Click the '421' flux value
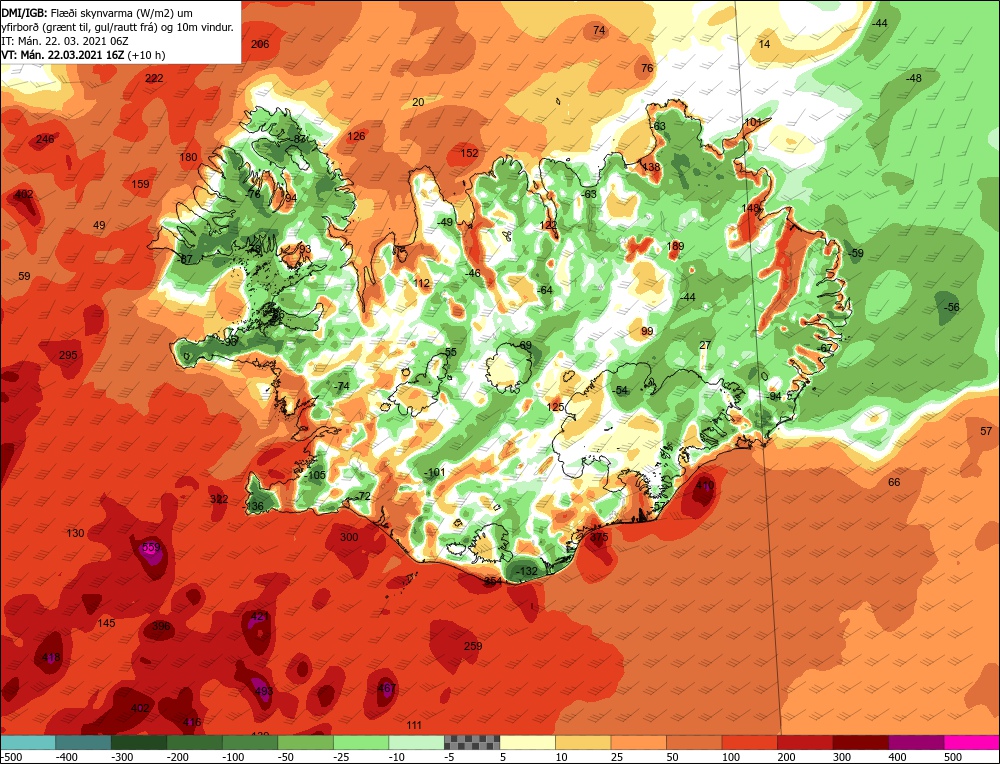 [260, 616]
